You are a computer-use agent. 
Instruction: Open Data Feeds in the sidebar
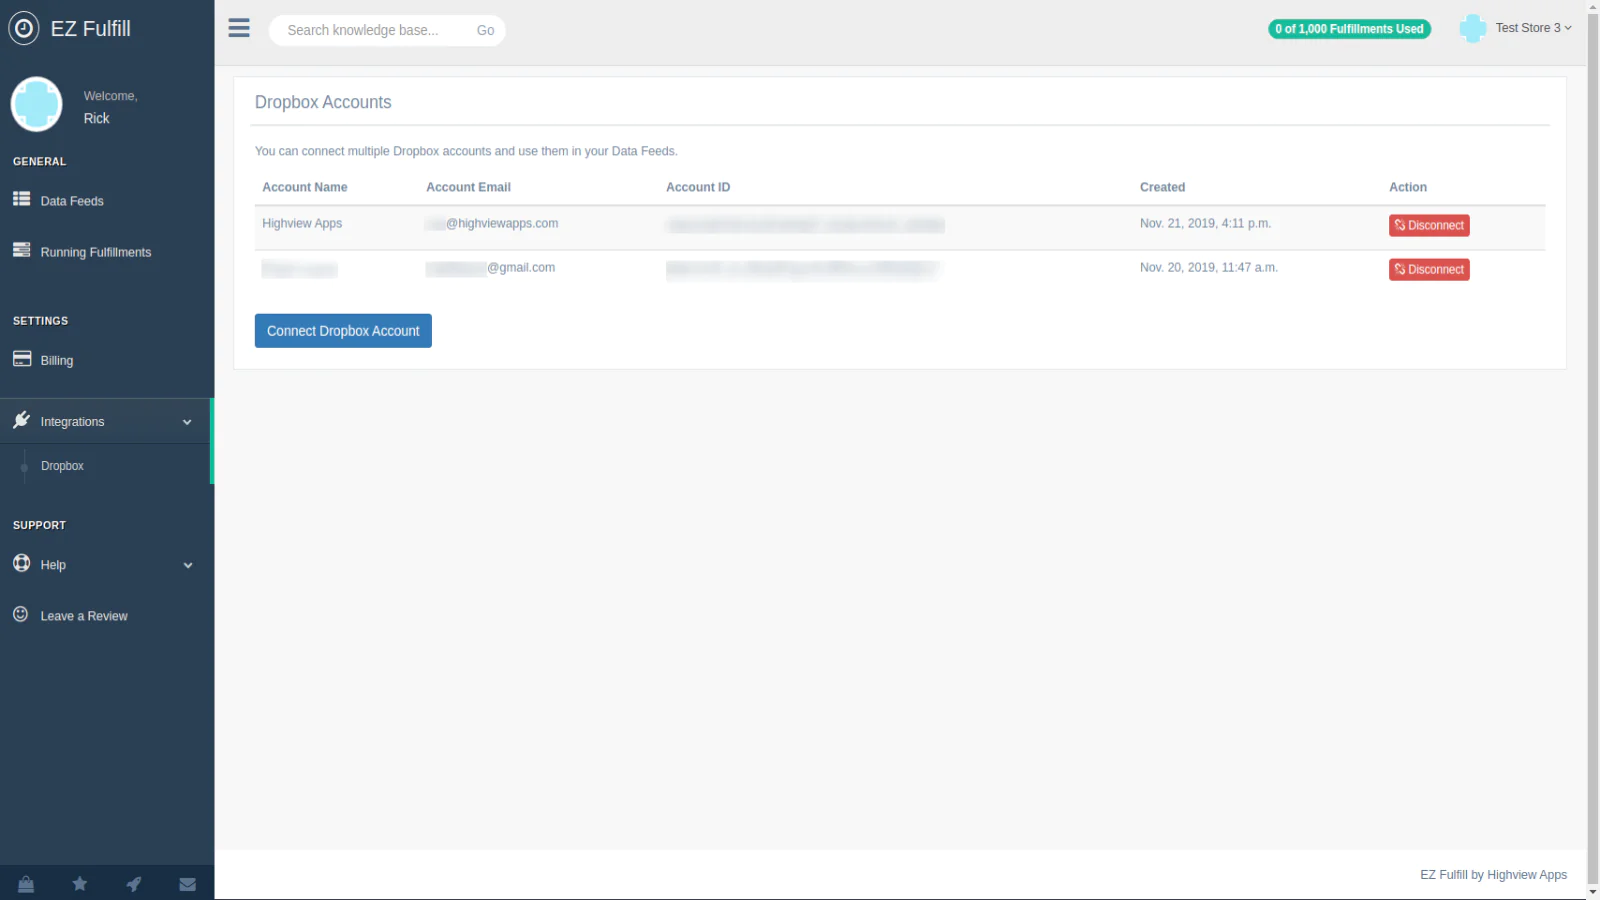(72, 201)
